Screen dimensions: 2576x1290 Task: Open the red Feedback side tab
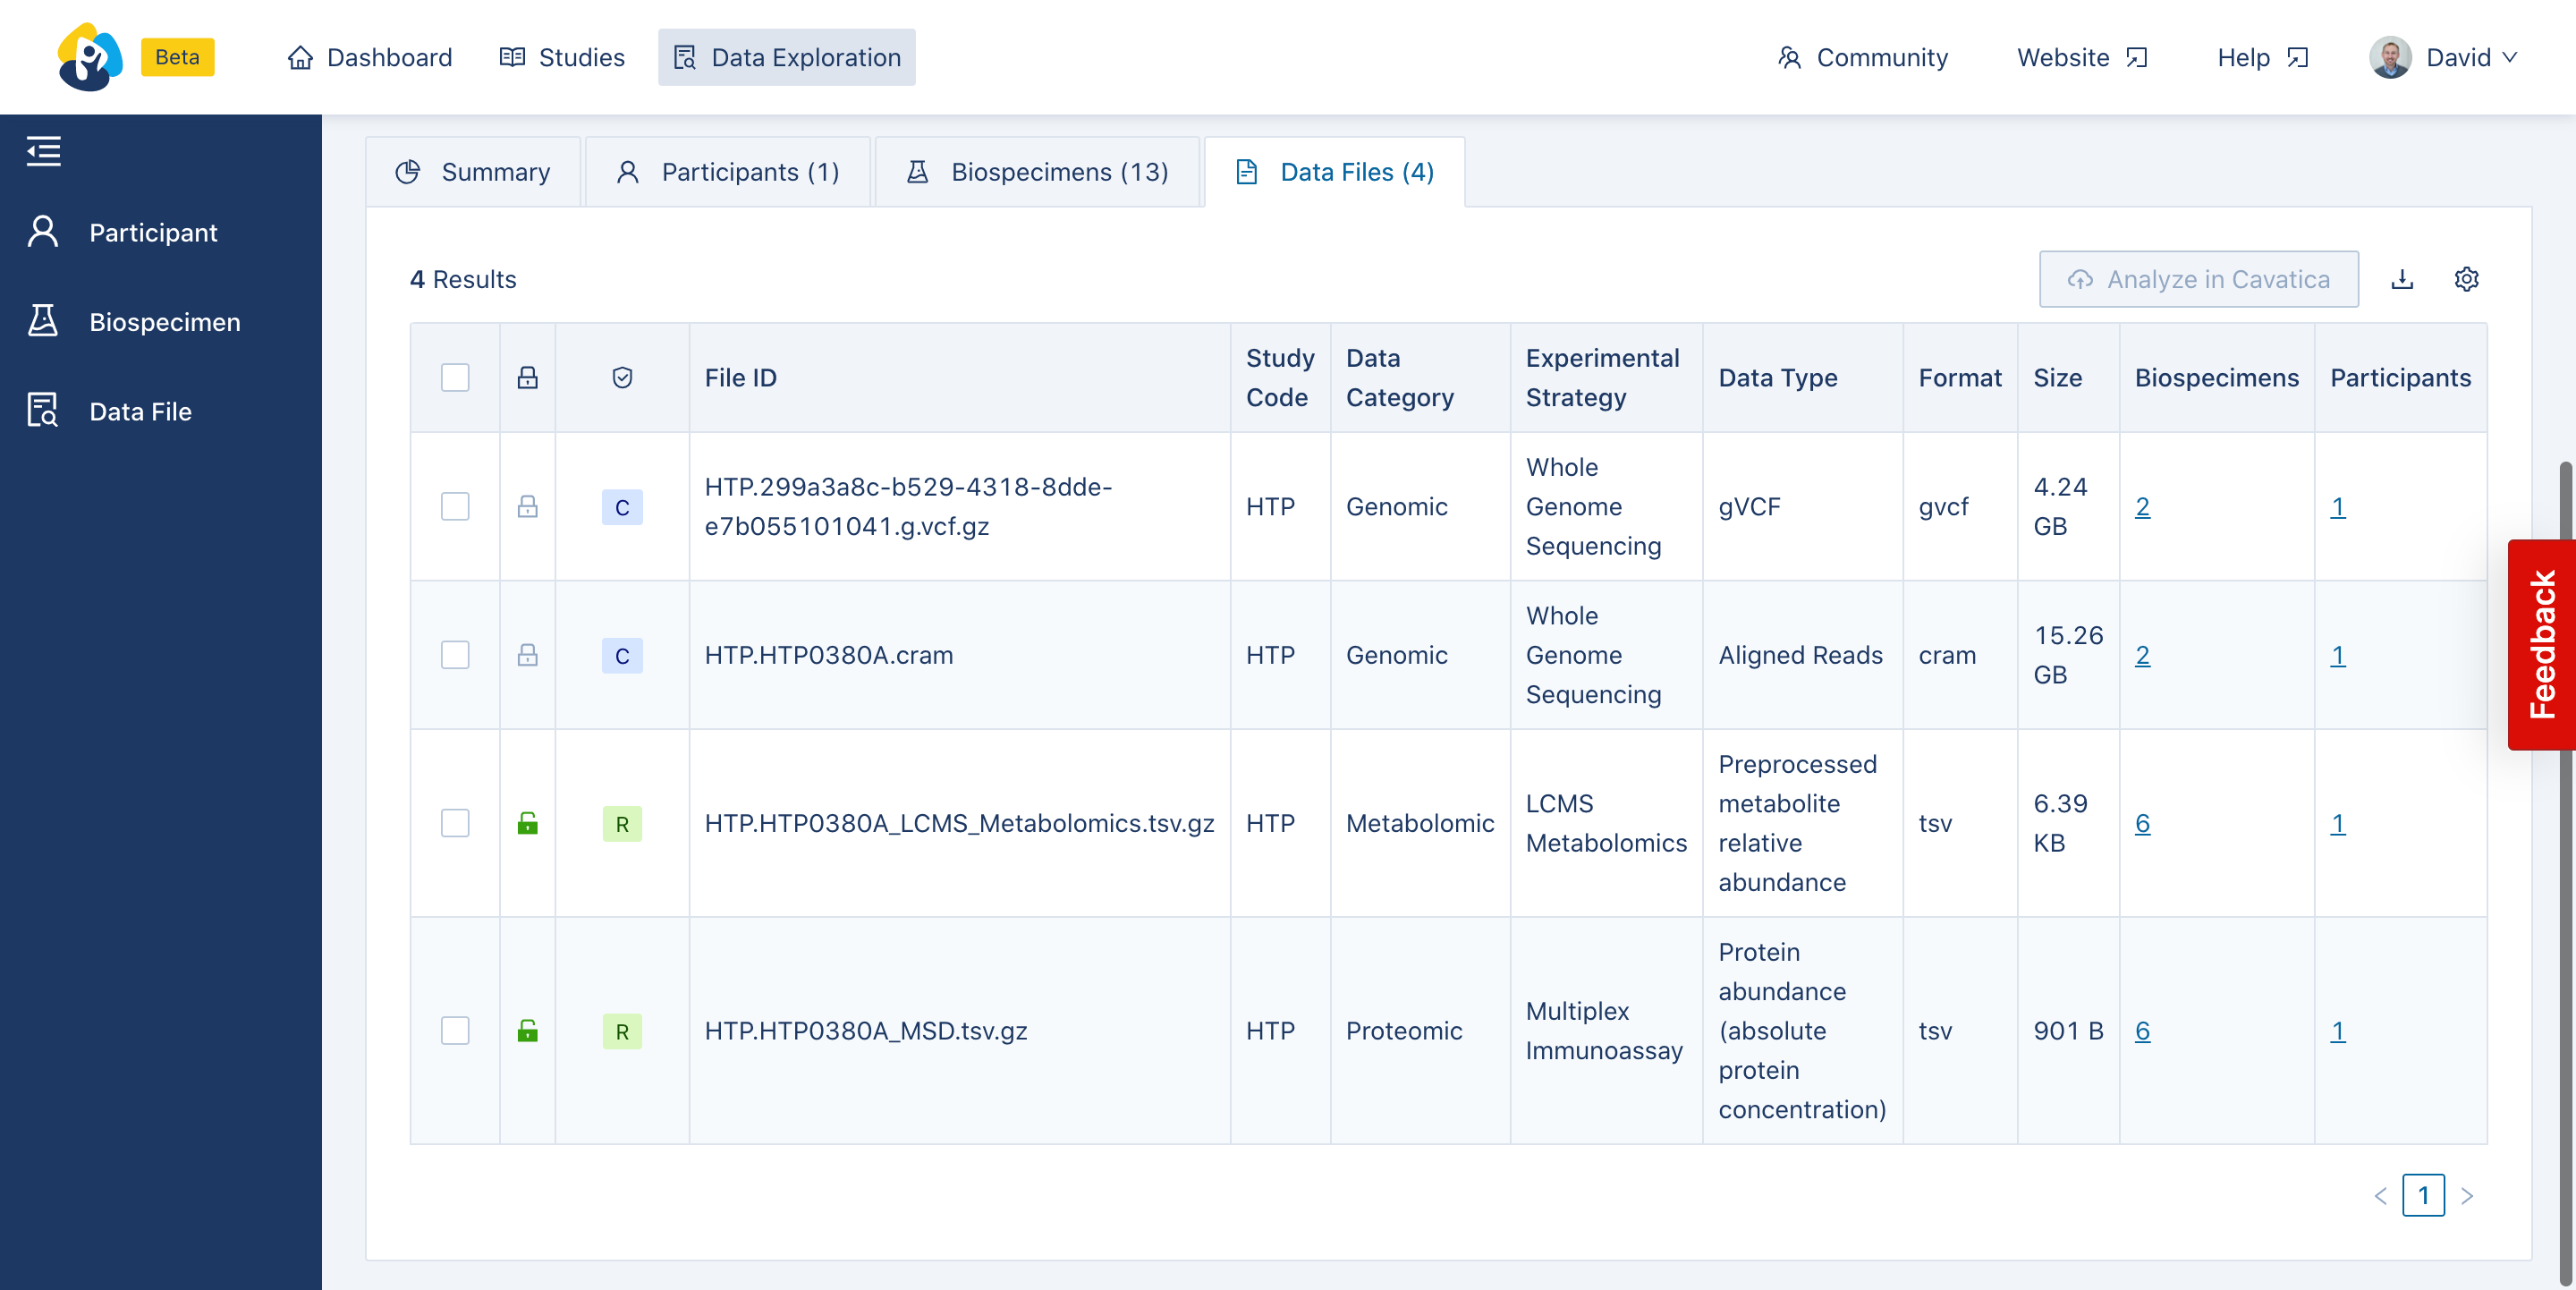click(x=2540, y=645)
